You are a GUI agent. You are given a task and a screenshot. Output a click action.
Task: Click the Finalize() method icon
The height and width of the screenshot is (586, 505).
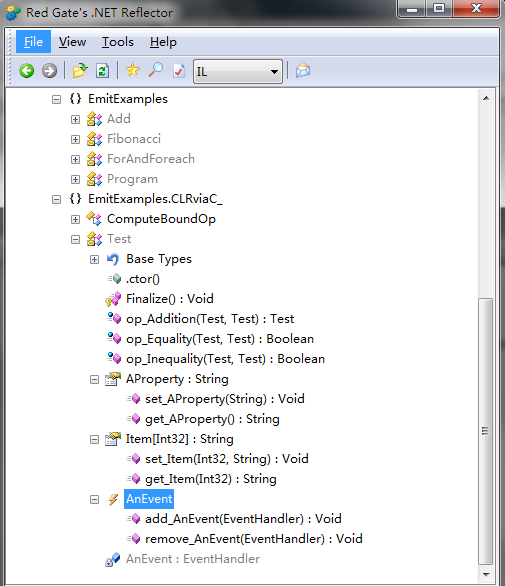(x=113, y=299)
